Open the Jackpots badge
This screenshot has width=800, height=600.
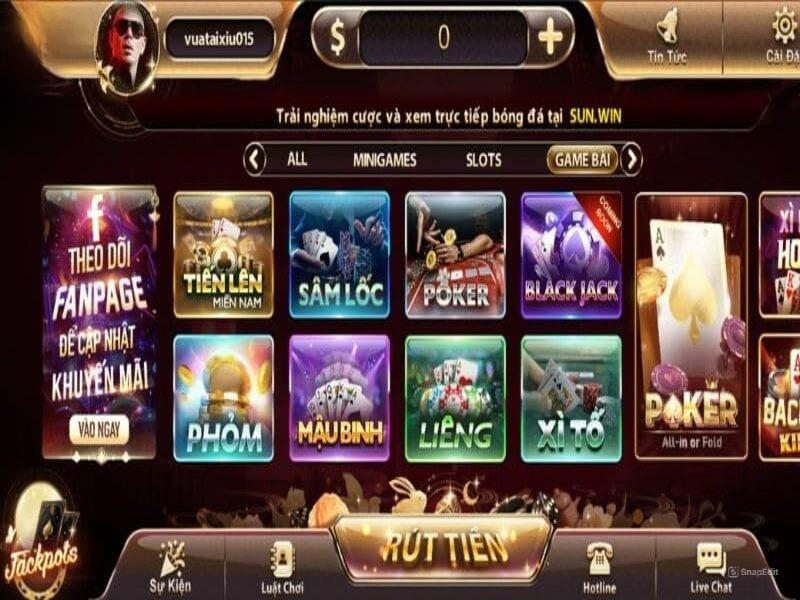(41, 543)
